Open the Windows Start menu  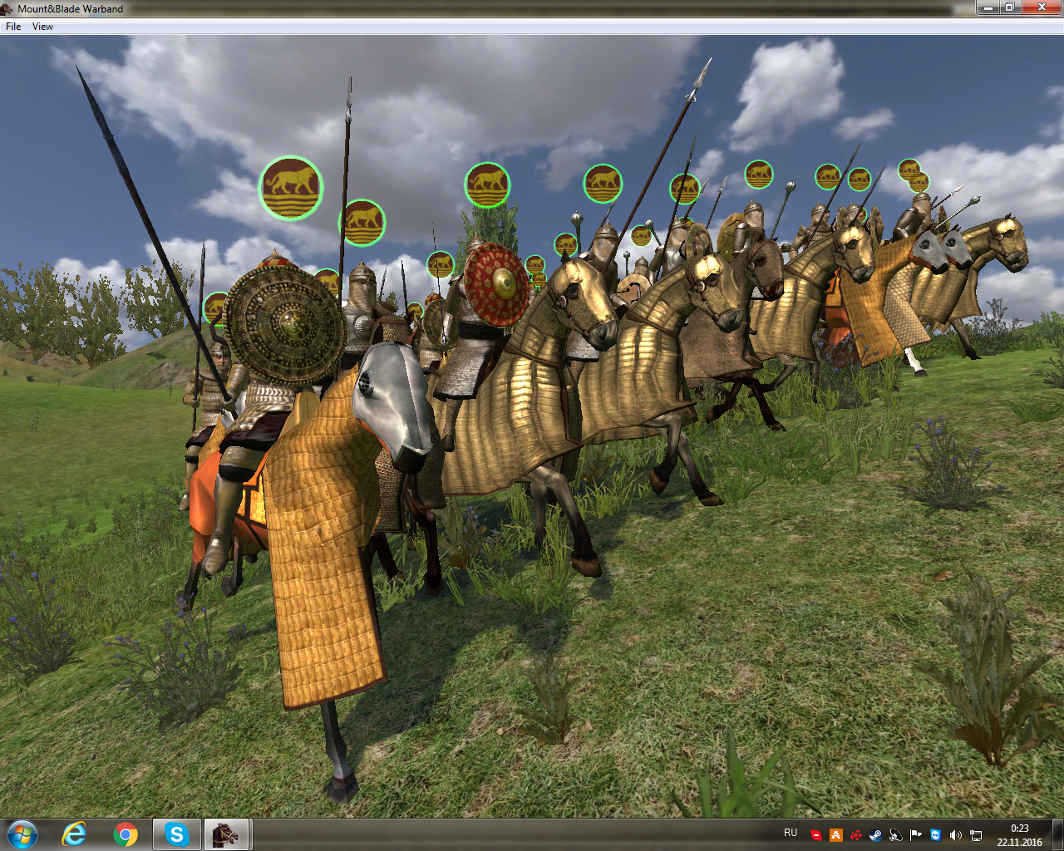point(21,833)
